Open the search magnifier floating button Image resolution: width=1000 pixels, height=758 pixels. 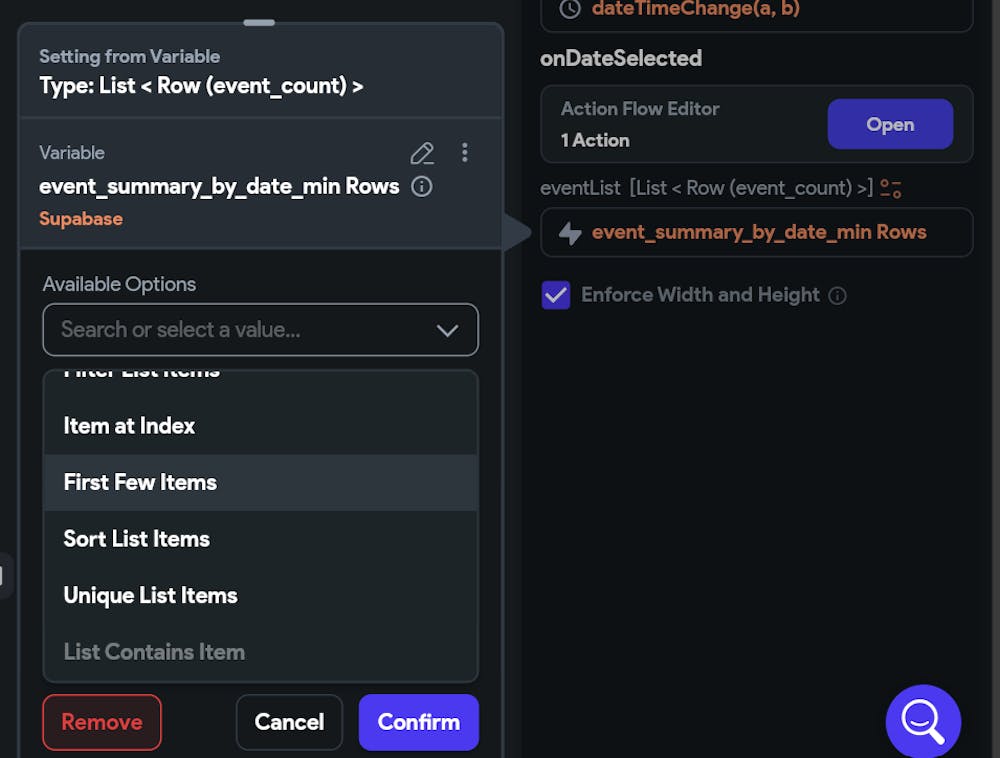point(922,721)
